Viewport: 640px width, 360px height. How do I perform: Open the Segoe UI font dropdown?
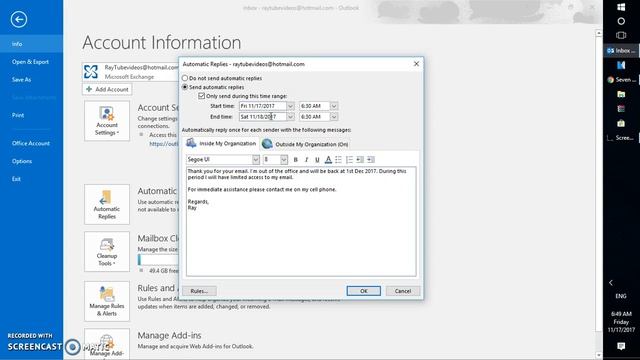pyautogui.click(x=256, y=160)
